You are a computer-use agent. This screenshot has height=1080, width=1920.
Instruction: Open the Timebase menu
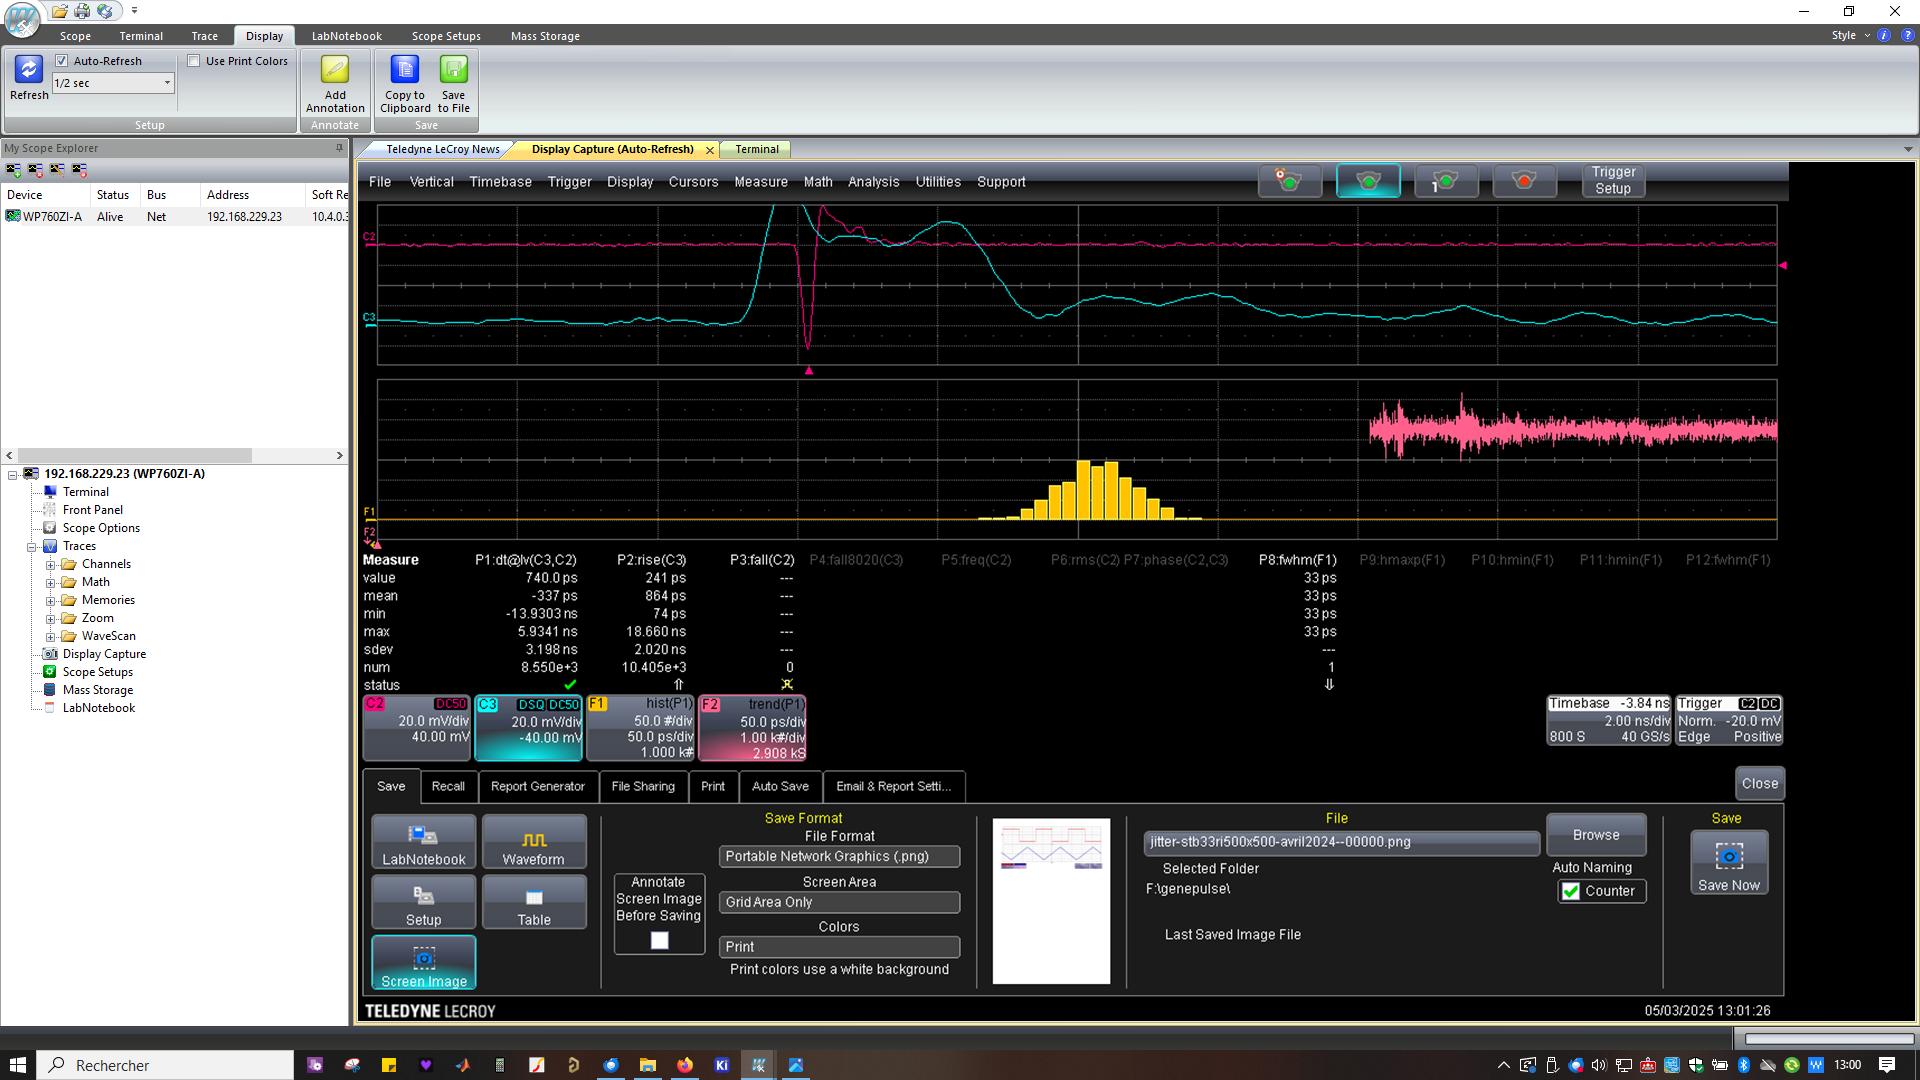500,182
